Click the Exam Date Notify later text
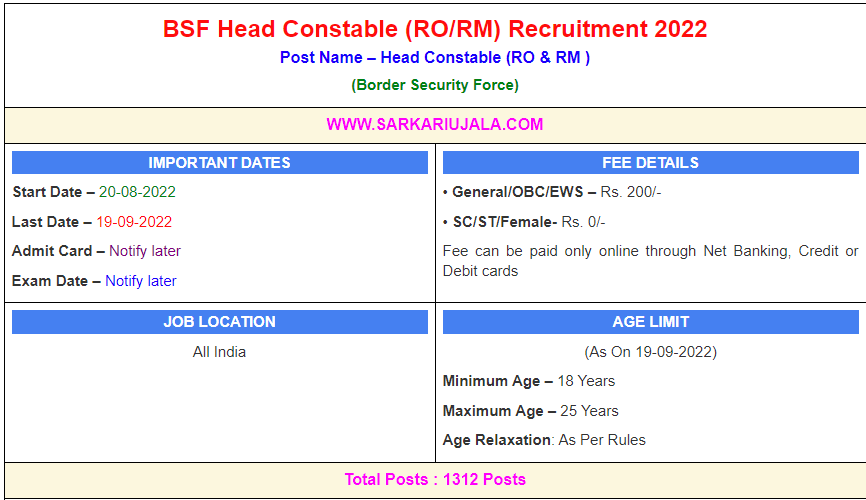The image size is (866, 500). coord(141,281)
